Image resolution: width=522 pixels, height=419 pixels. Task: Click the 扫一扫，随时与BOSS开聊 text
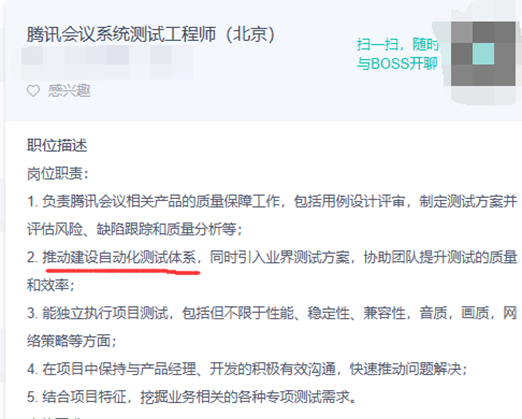coord(397,54)
